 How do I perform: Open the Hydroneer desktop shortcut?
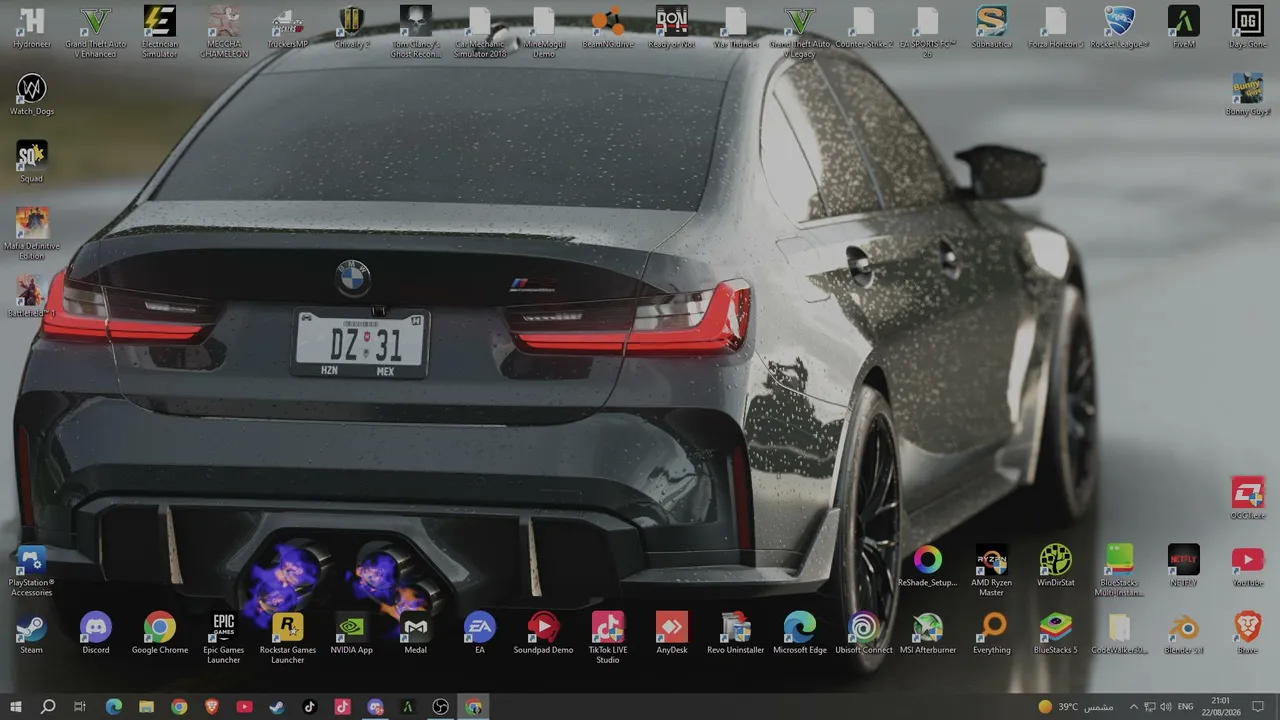32,28
